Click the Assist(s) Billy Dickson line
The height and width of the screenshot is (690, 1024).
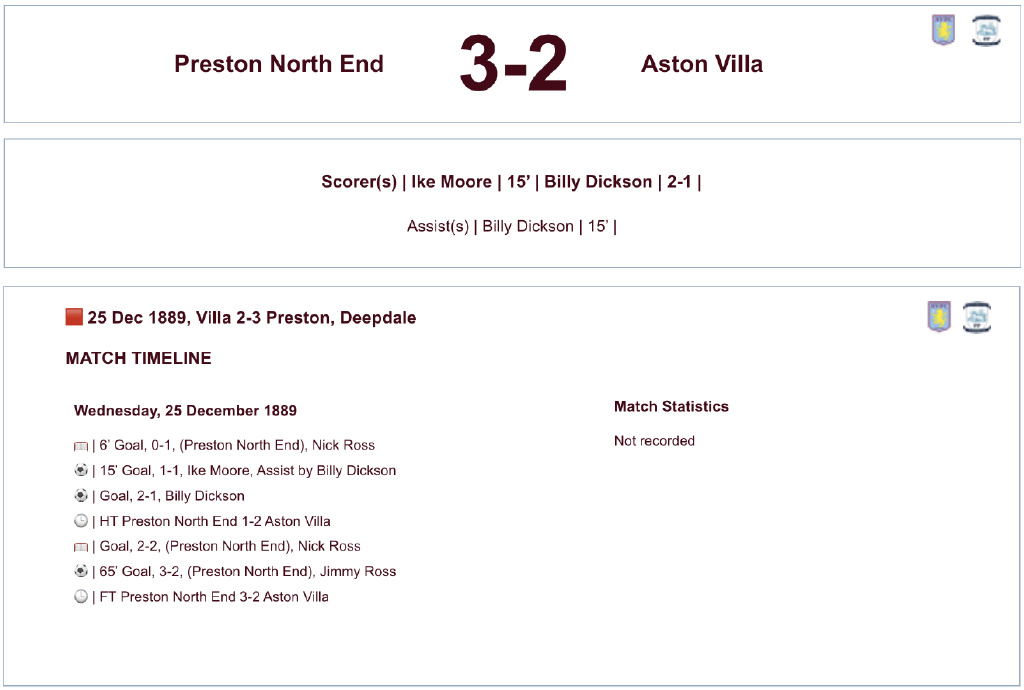point(511,226)
